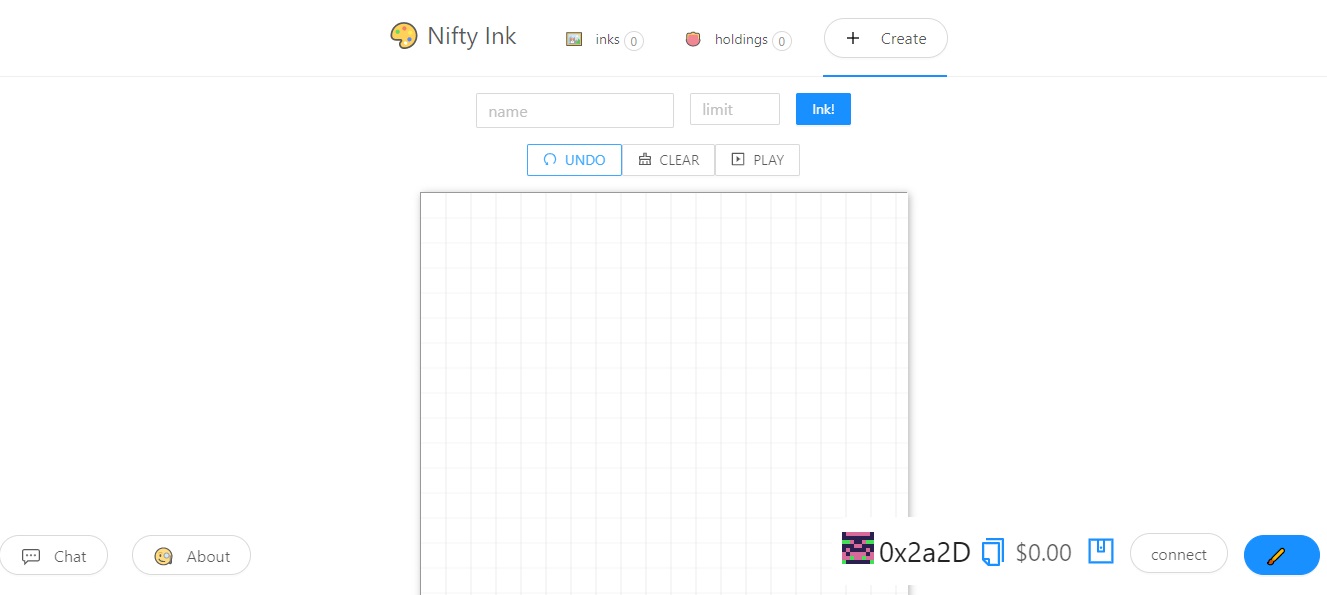Clear the drawing canvas
The width and height of the screenshot is (1327, 595).
pyautogui.click(x=668, y=160)
